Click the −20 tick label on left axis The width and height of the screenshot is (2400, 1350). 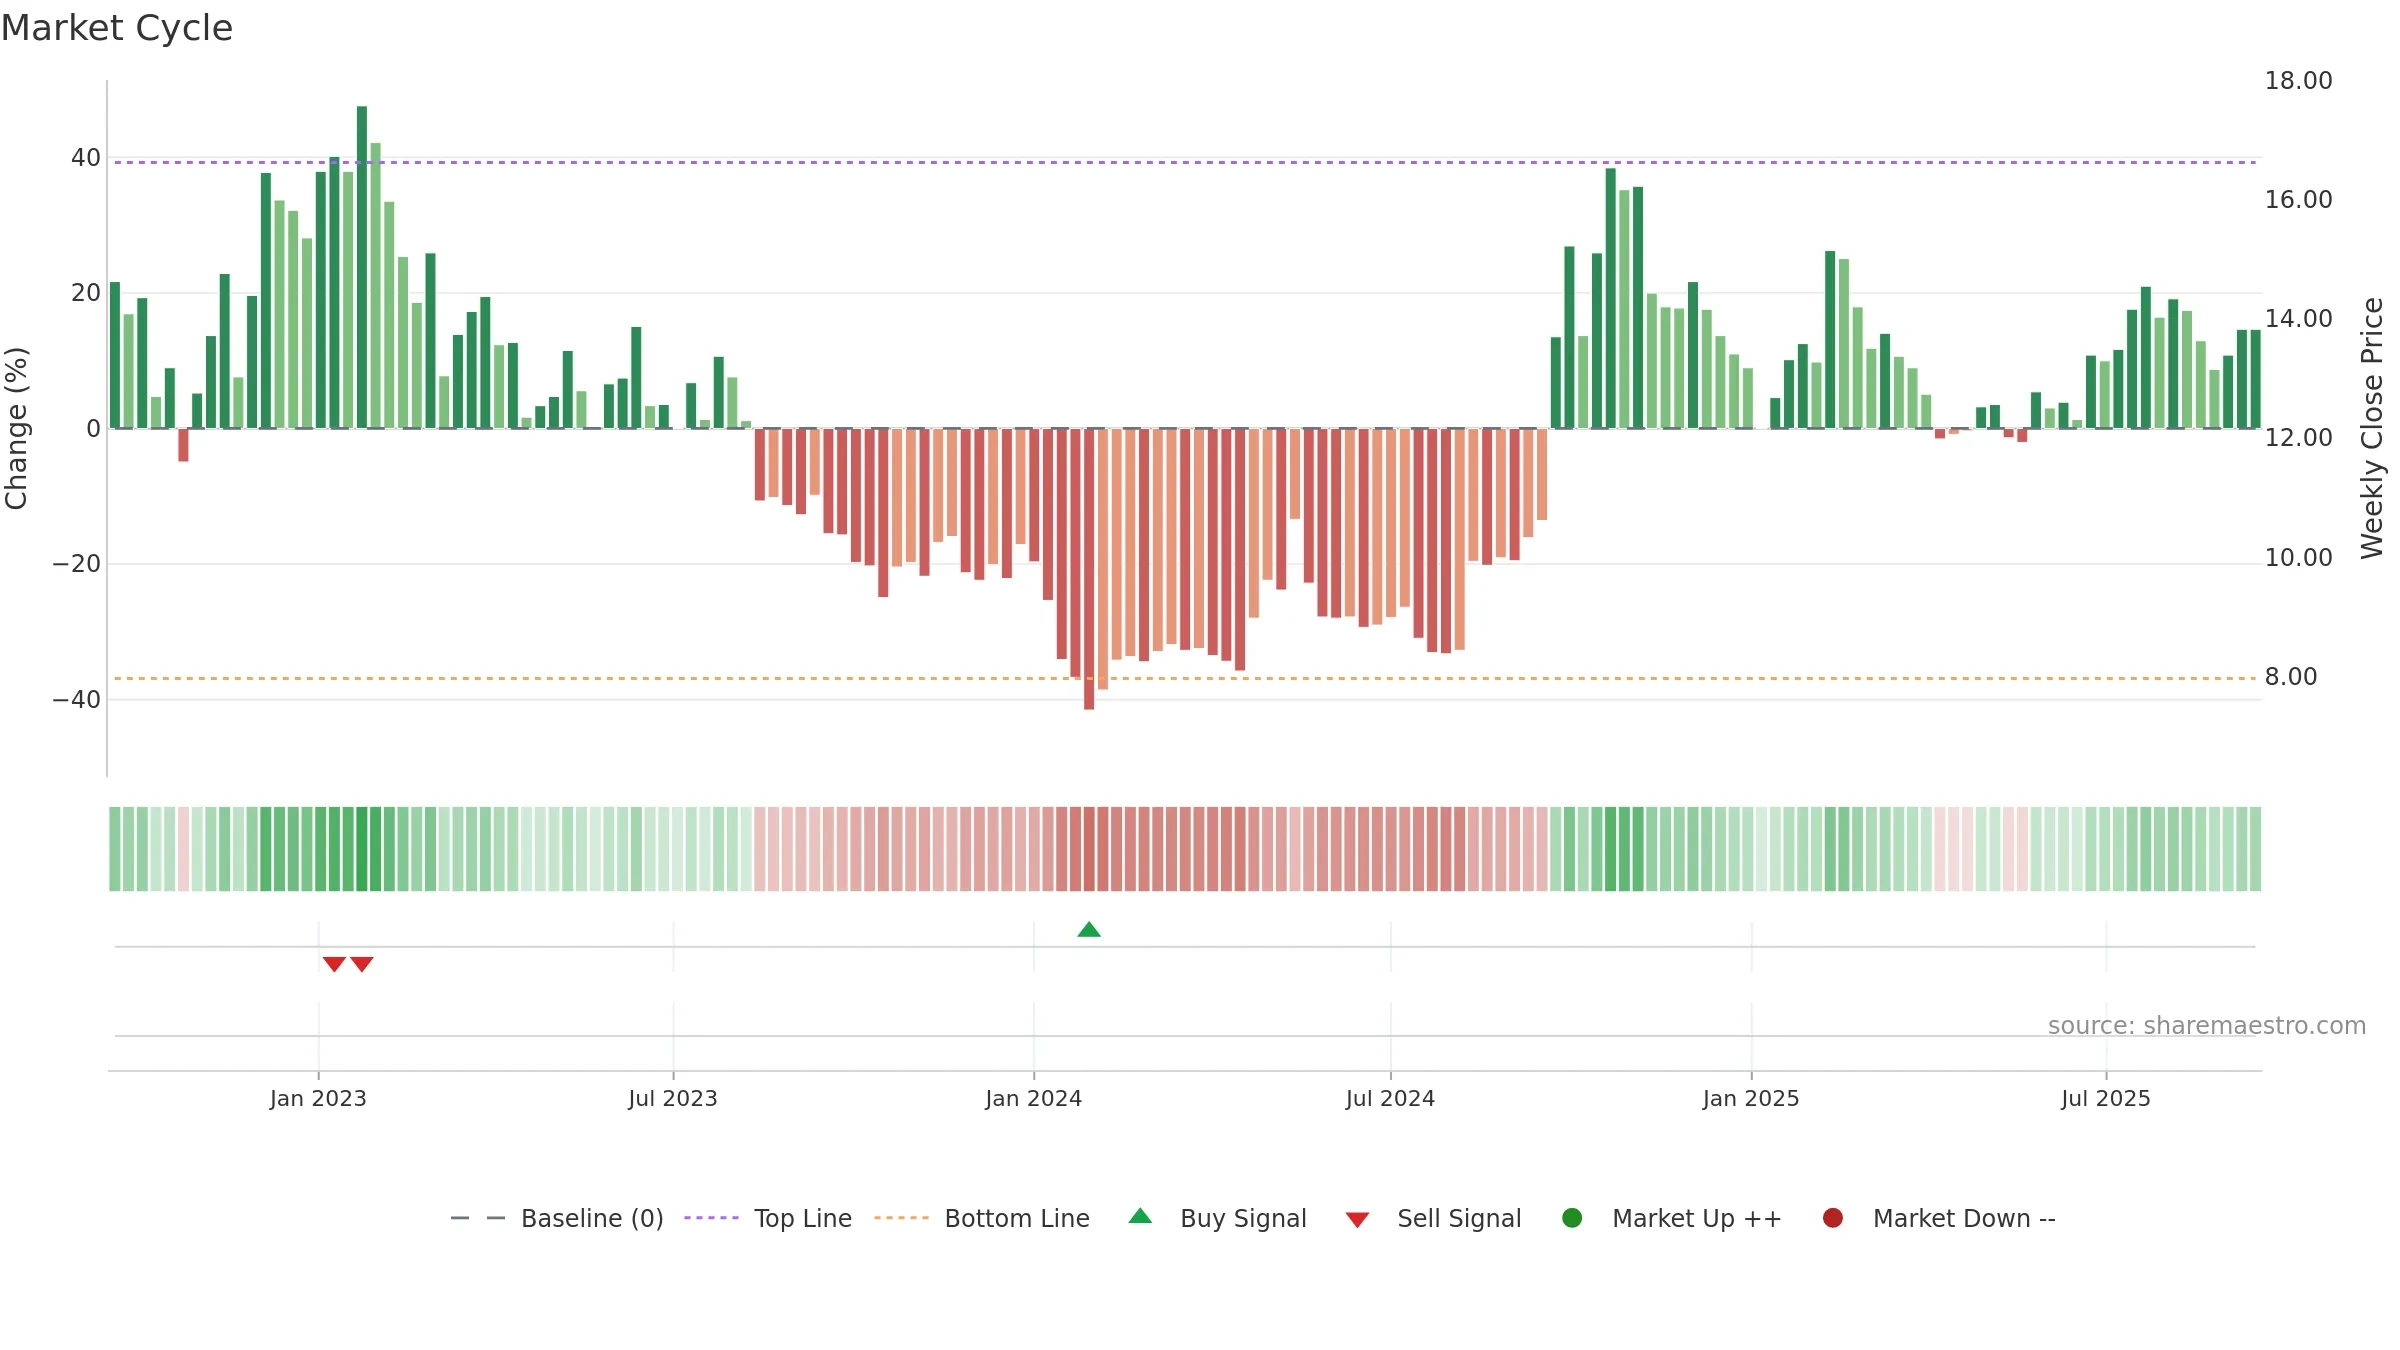[77, 564]
